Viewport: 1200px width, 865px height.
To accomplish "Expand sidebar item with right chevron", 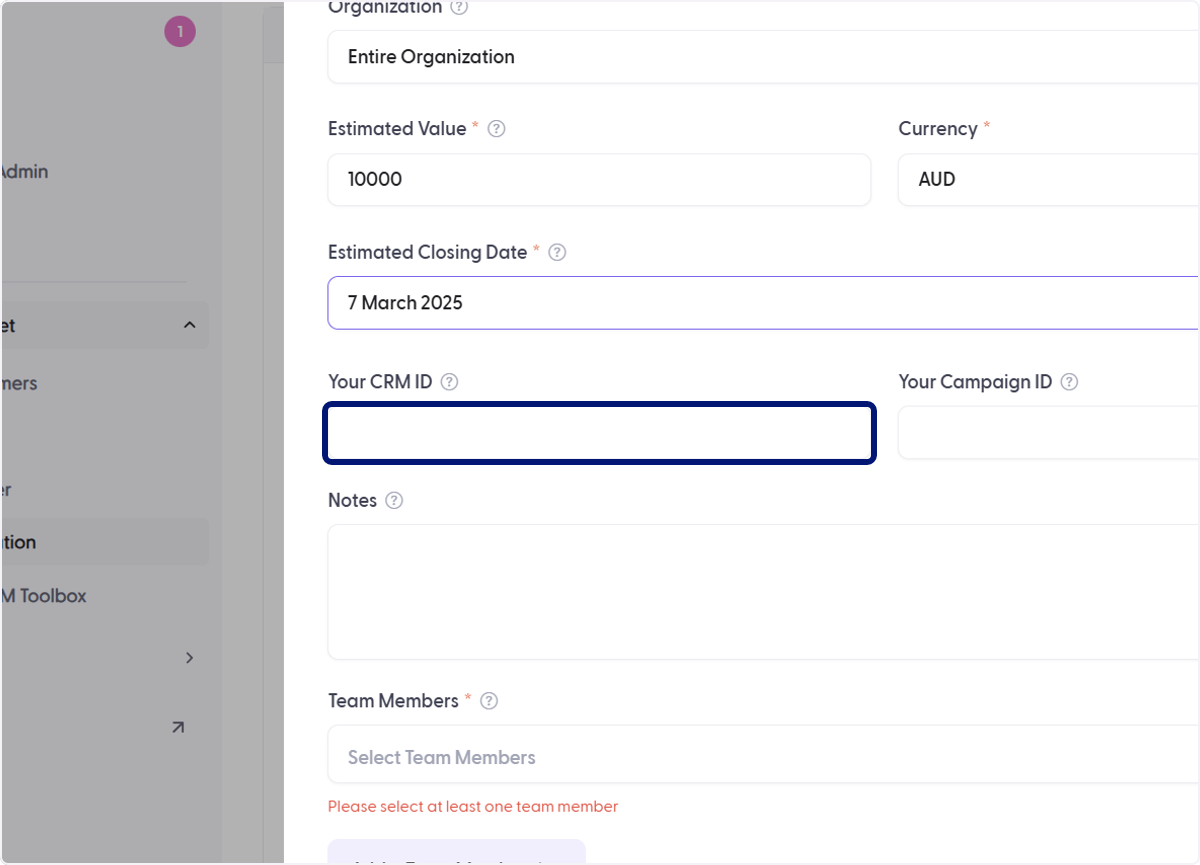I will [190, 658].
